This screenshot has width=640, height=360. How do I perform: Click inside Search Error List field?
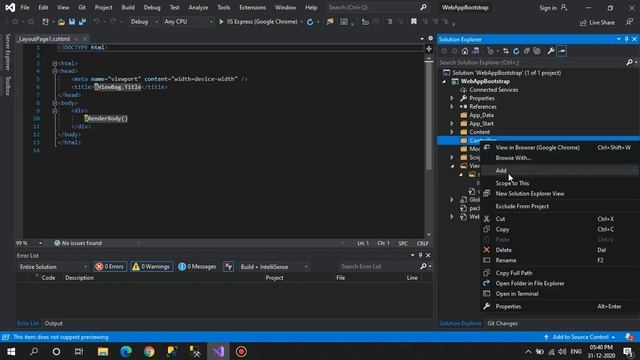click(x=379, y=266)
